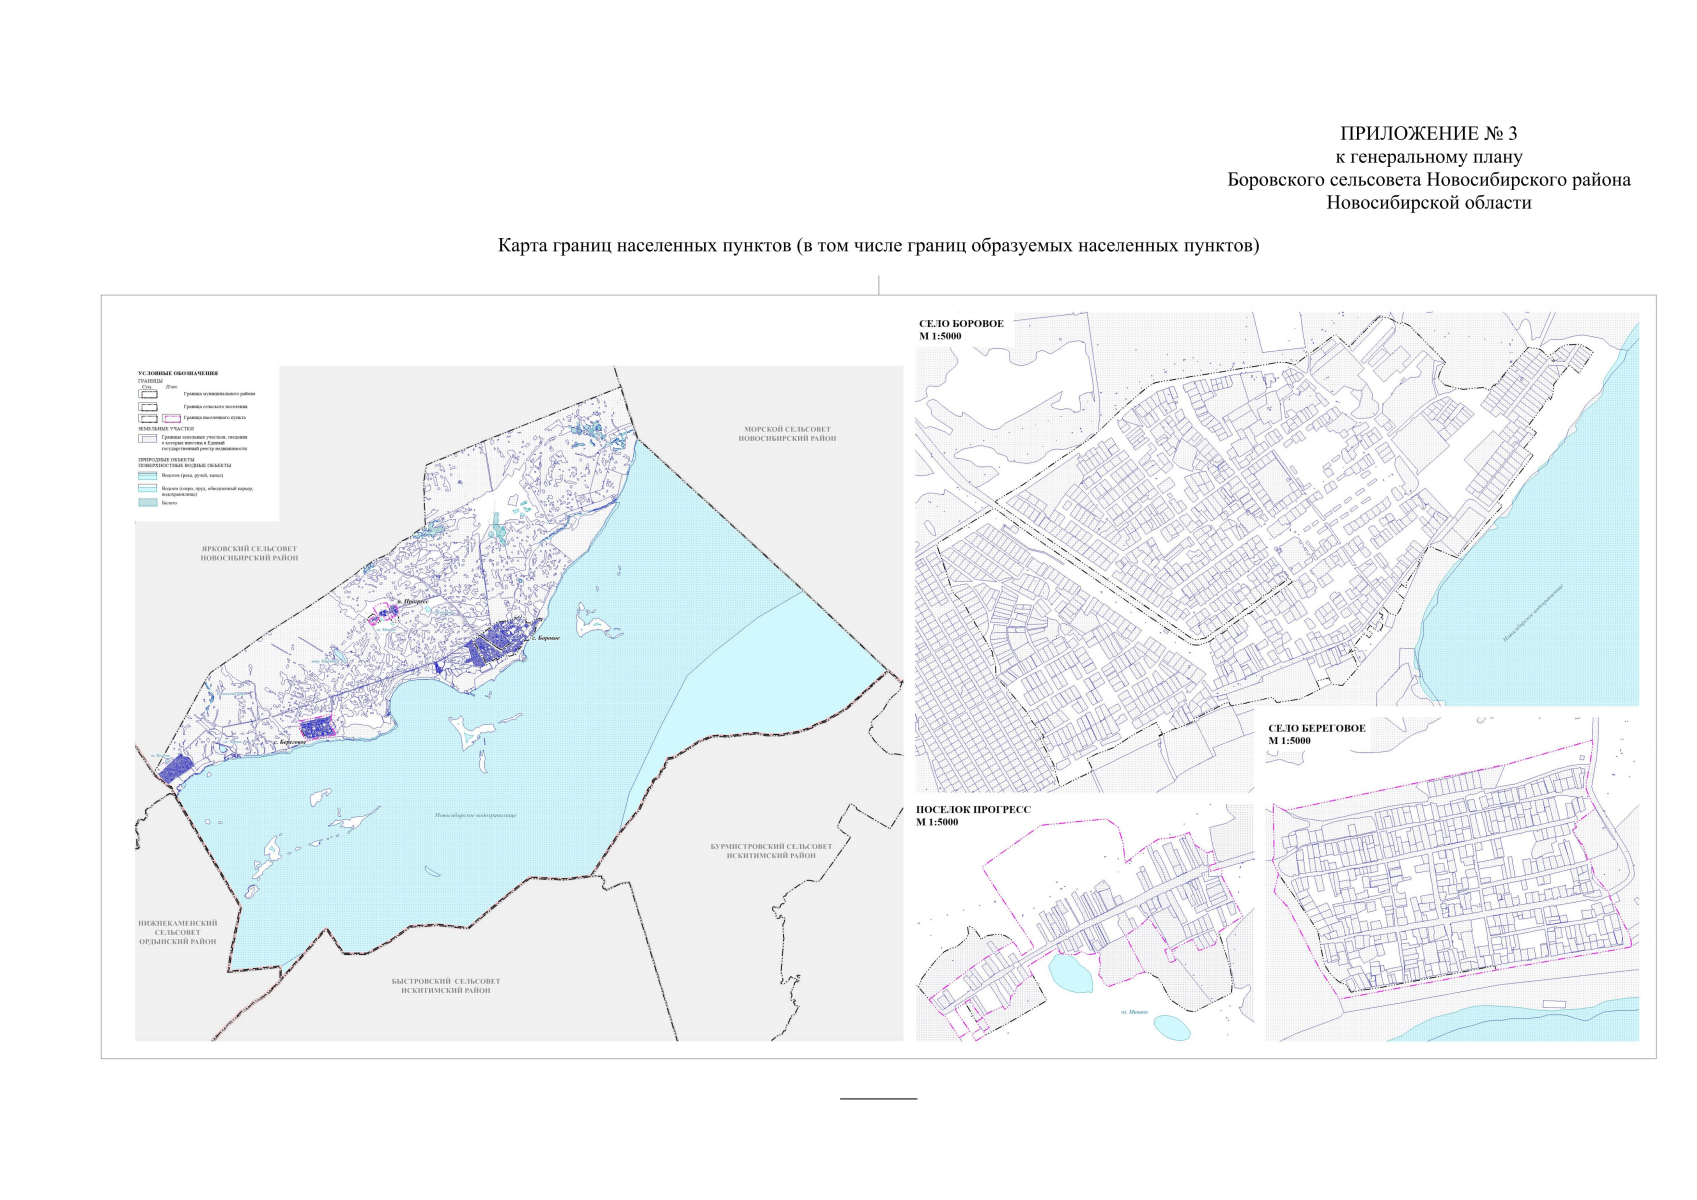
Task: Click the 'с. Боровое' village label on overview map
Action: tap(545, 637)
